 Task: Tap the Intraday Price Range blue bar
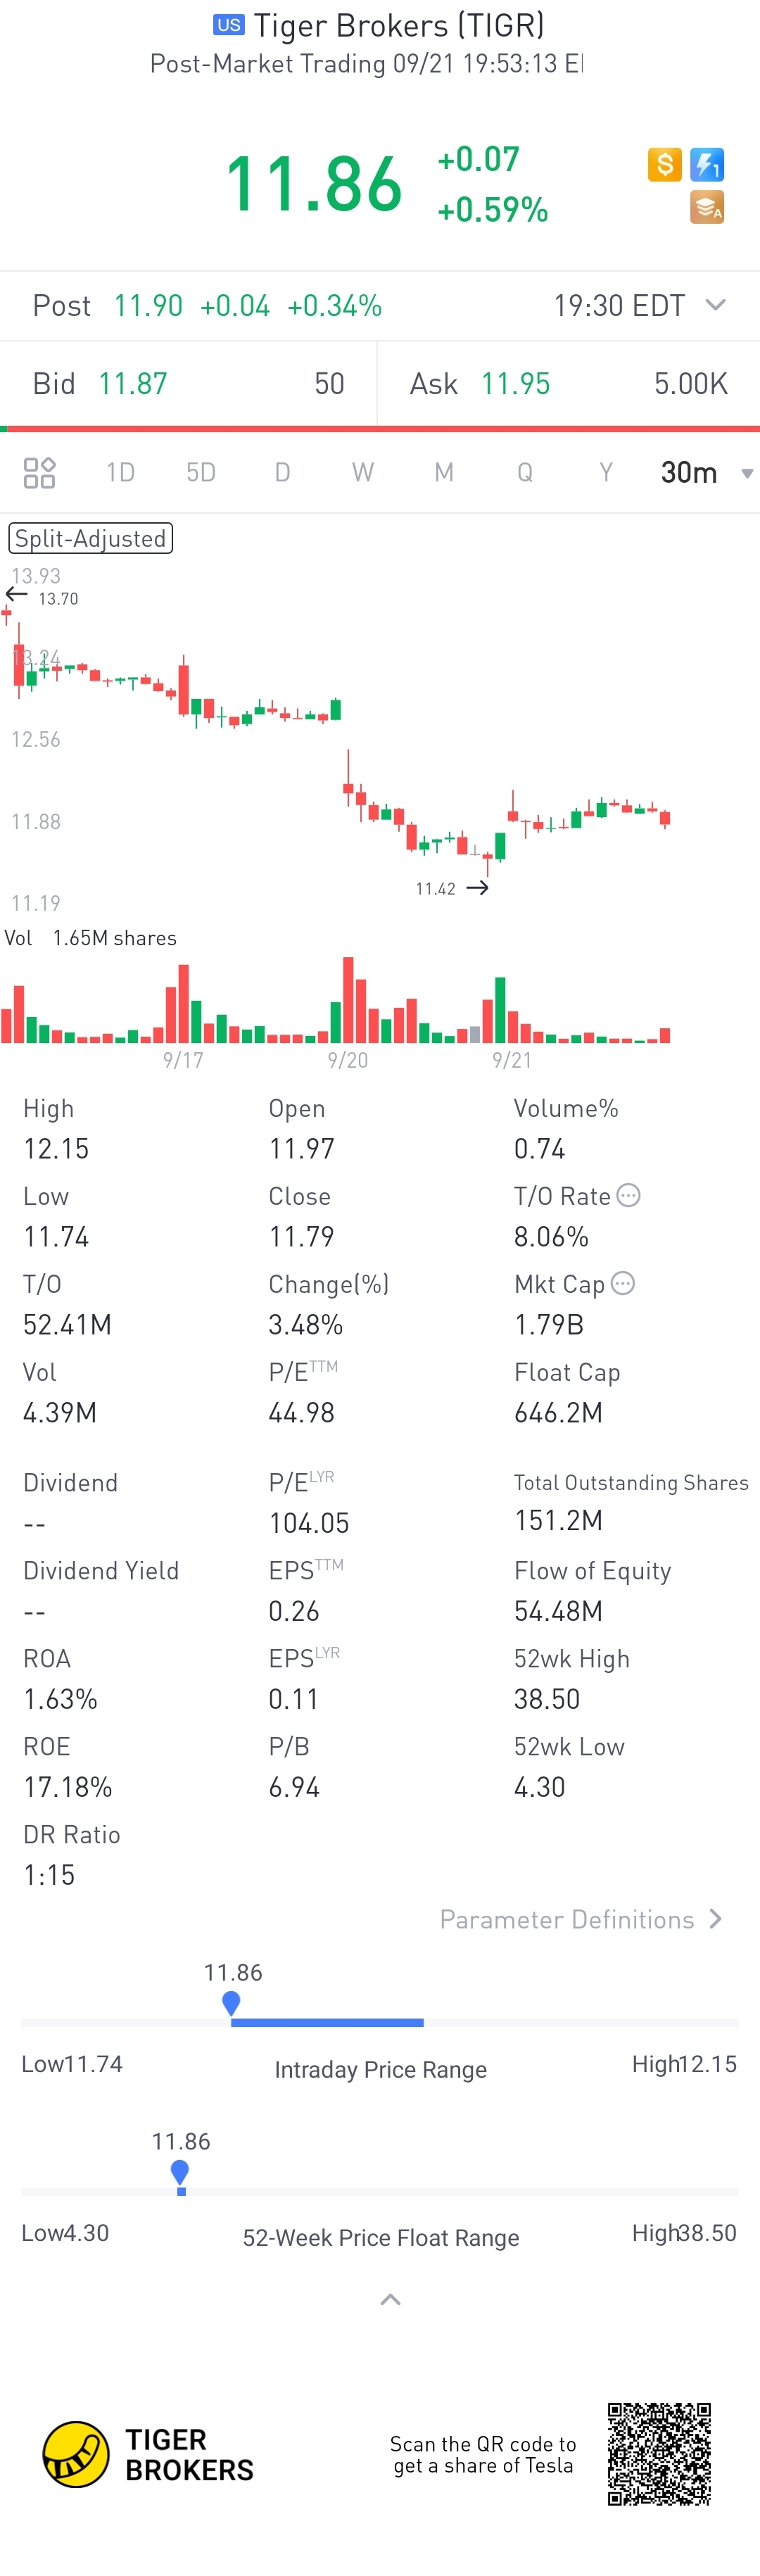(327, 2022)
